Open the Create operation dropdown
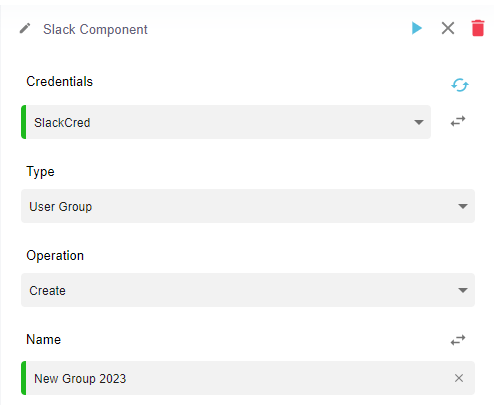 tap(248, 290)
